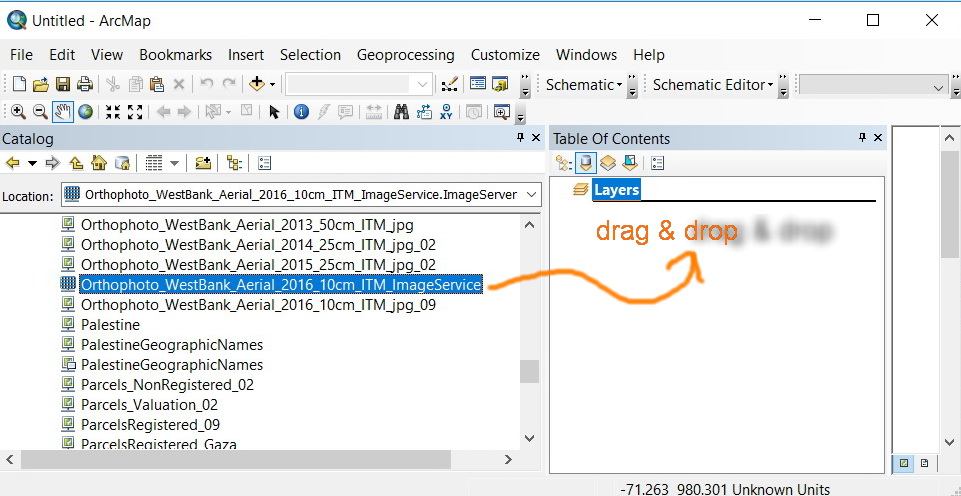Click the Paste clipboard icon
961x496 pixels.
[x=157, y=84]
